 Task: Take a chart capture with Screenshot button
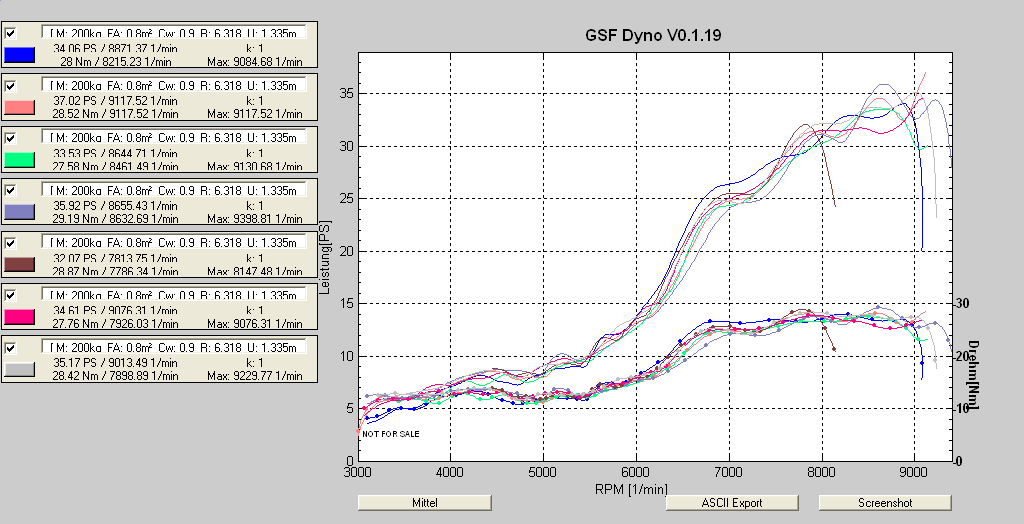870,503
